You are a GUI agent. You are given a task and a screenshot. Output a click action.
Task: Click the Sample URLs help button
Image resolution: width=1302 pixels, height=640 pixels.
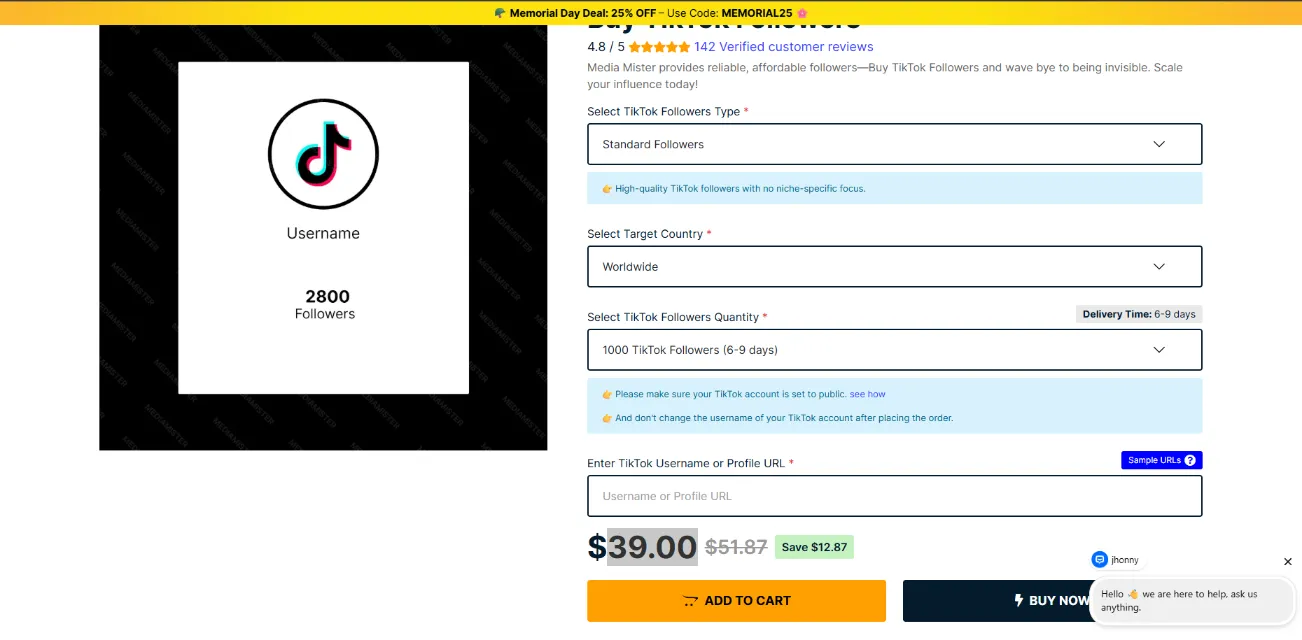click(1161, 460)
